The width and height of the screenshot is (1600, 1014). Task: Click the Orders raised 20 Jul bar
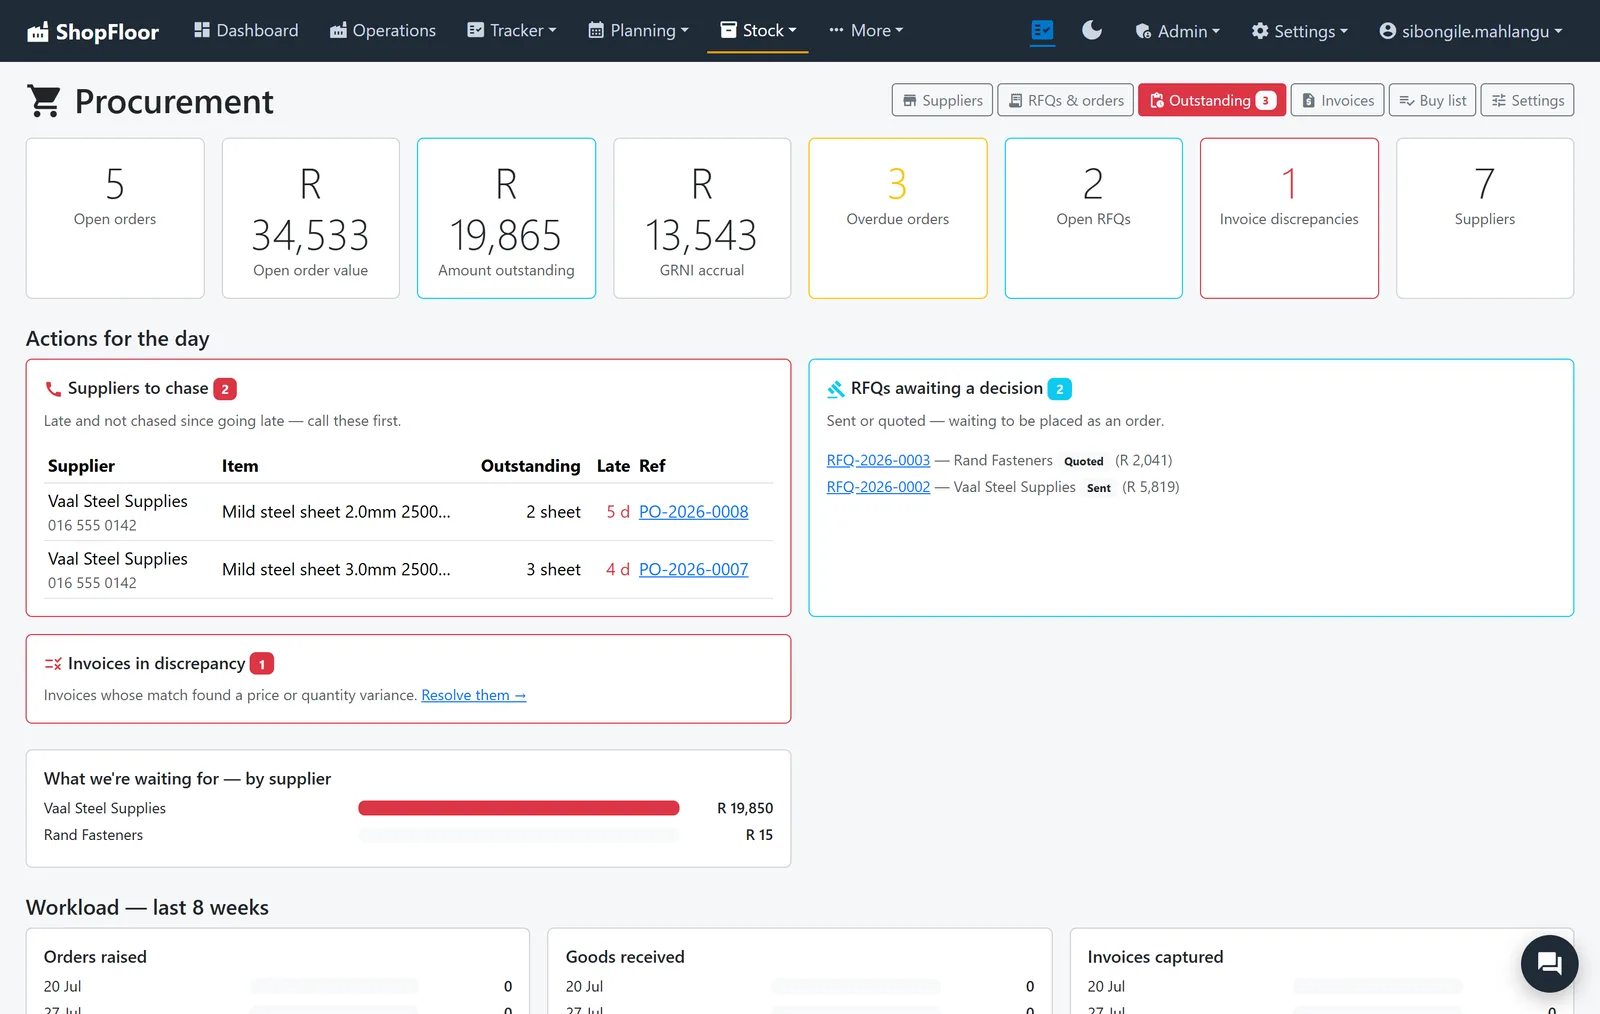[334, 987]
